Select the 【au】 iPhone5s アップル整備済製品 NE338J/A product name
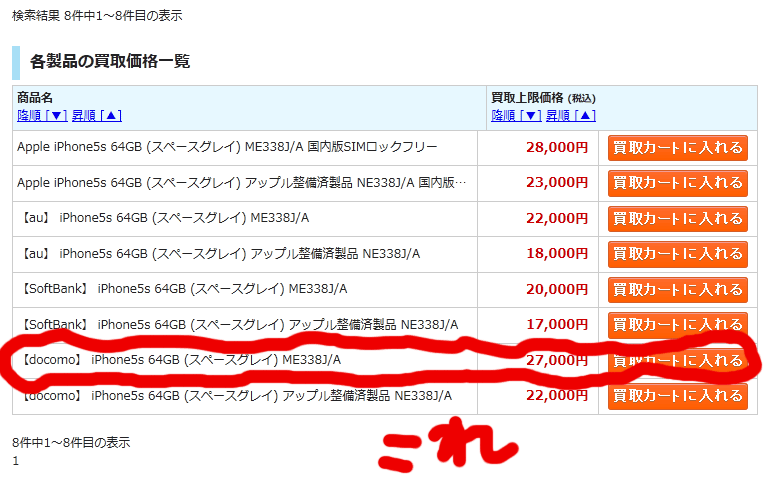Viewport: 771px width, 477px height. click(221, 254)
